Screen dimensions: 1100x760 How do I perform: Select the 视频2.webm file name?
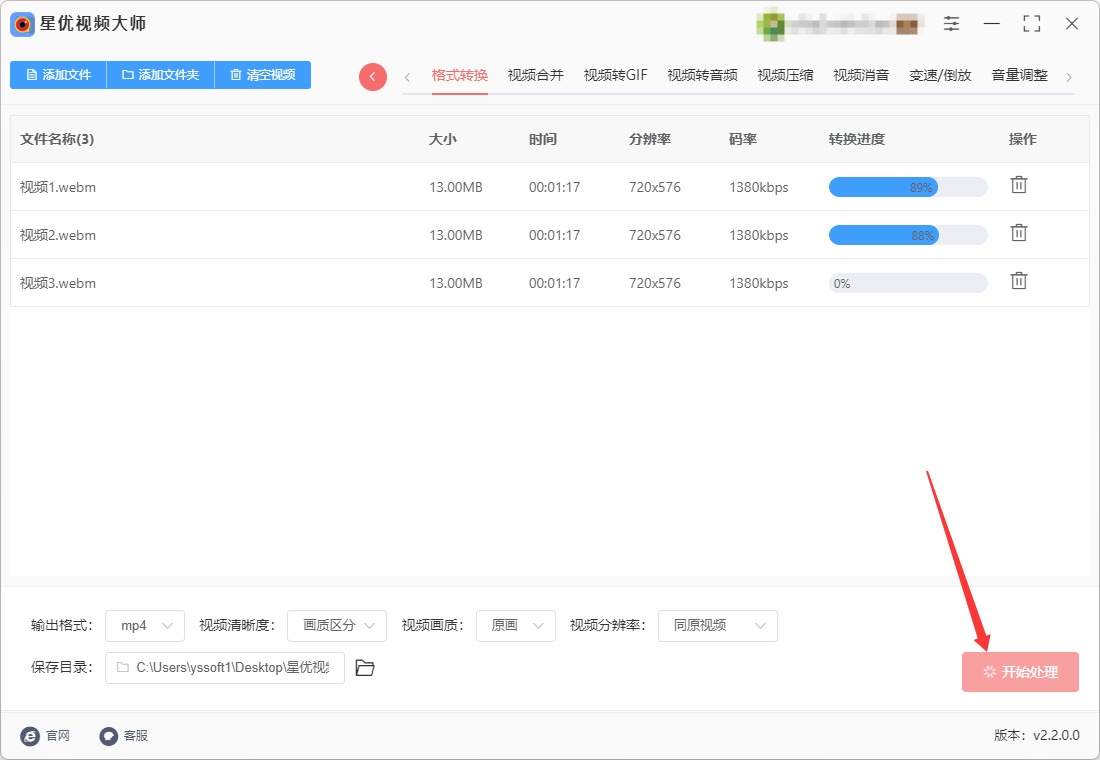click(58, 235)
